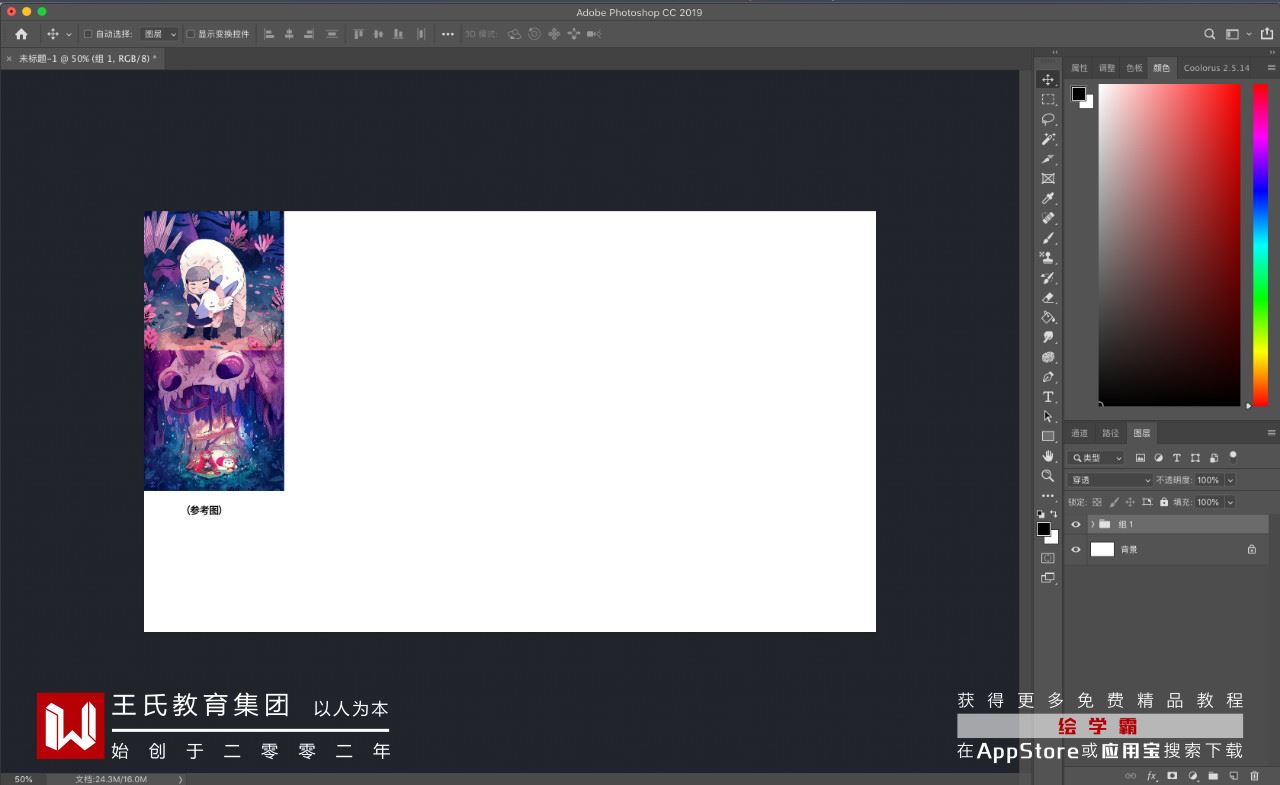Select the Brush tool

coord(1048,238)
